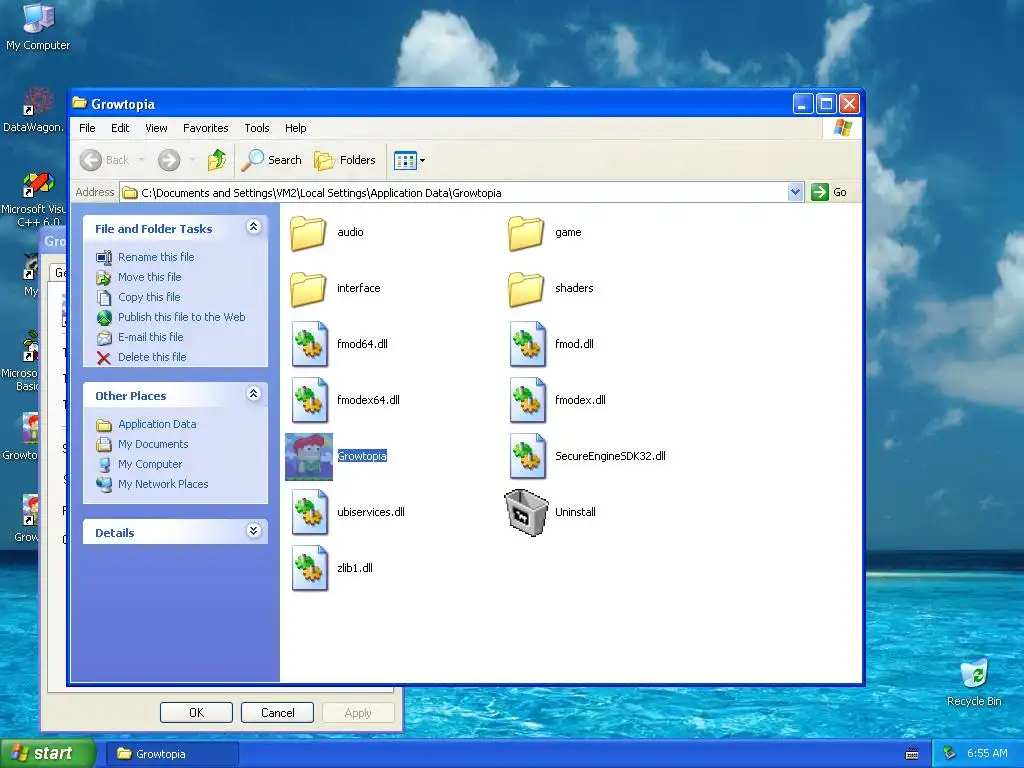1024x768 pixels.
Task: Click Growtopia taskbar button
Action: tap(172, 754)
